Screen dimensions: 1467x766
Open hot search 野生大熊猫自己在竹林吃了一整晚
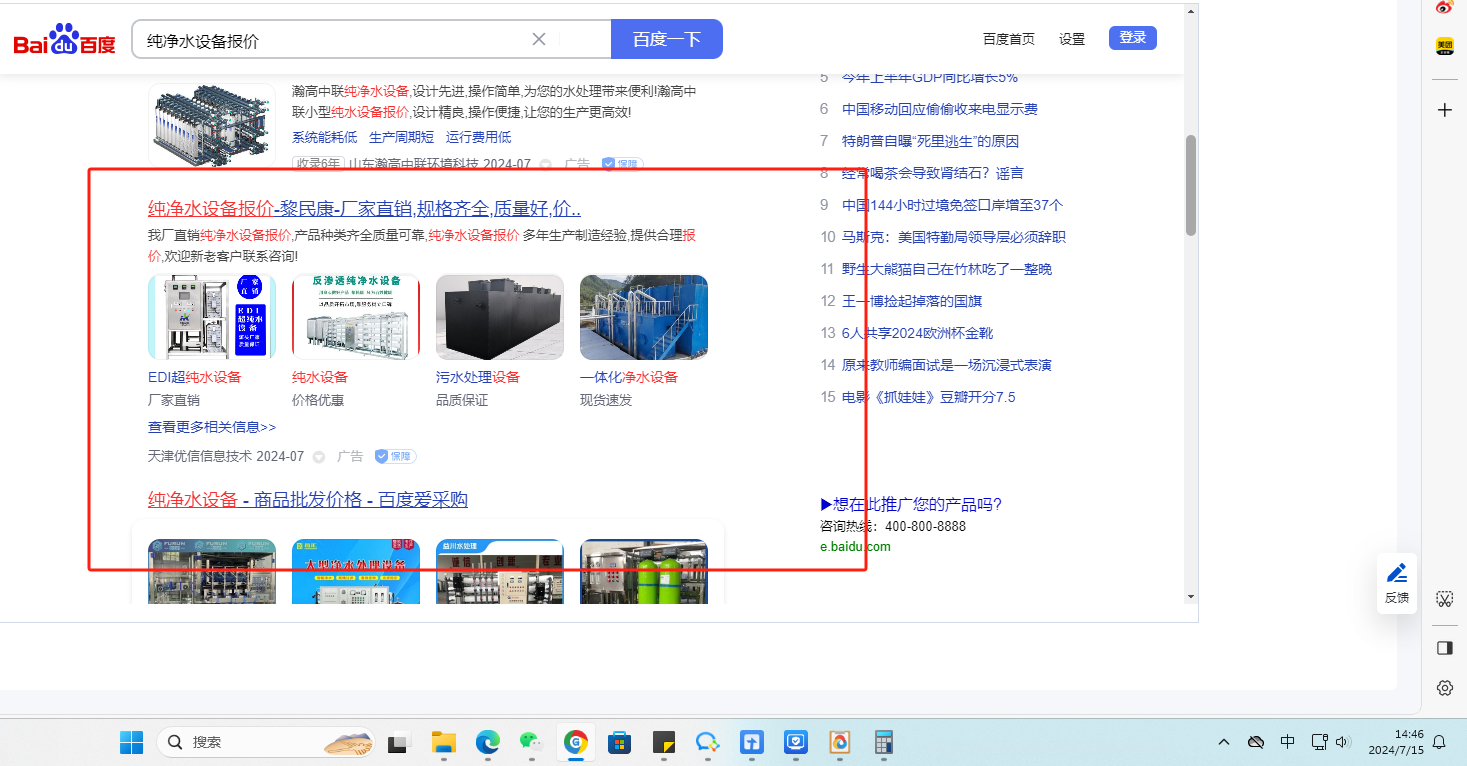pyautogui.click(x=947, y=269)
